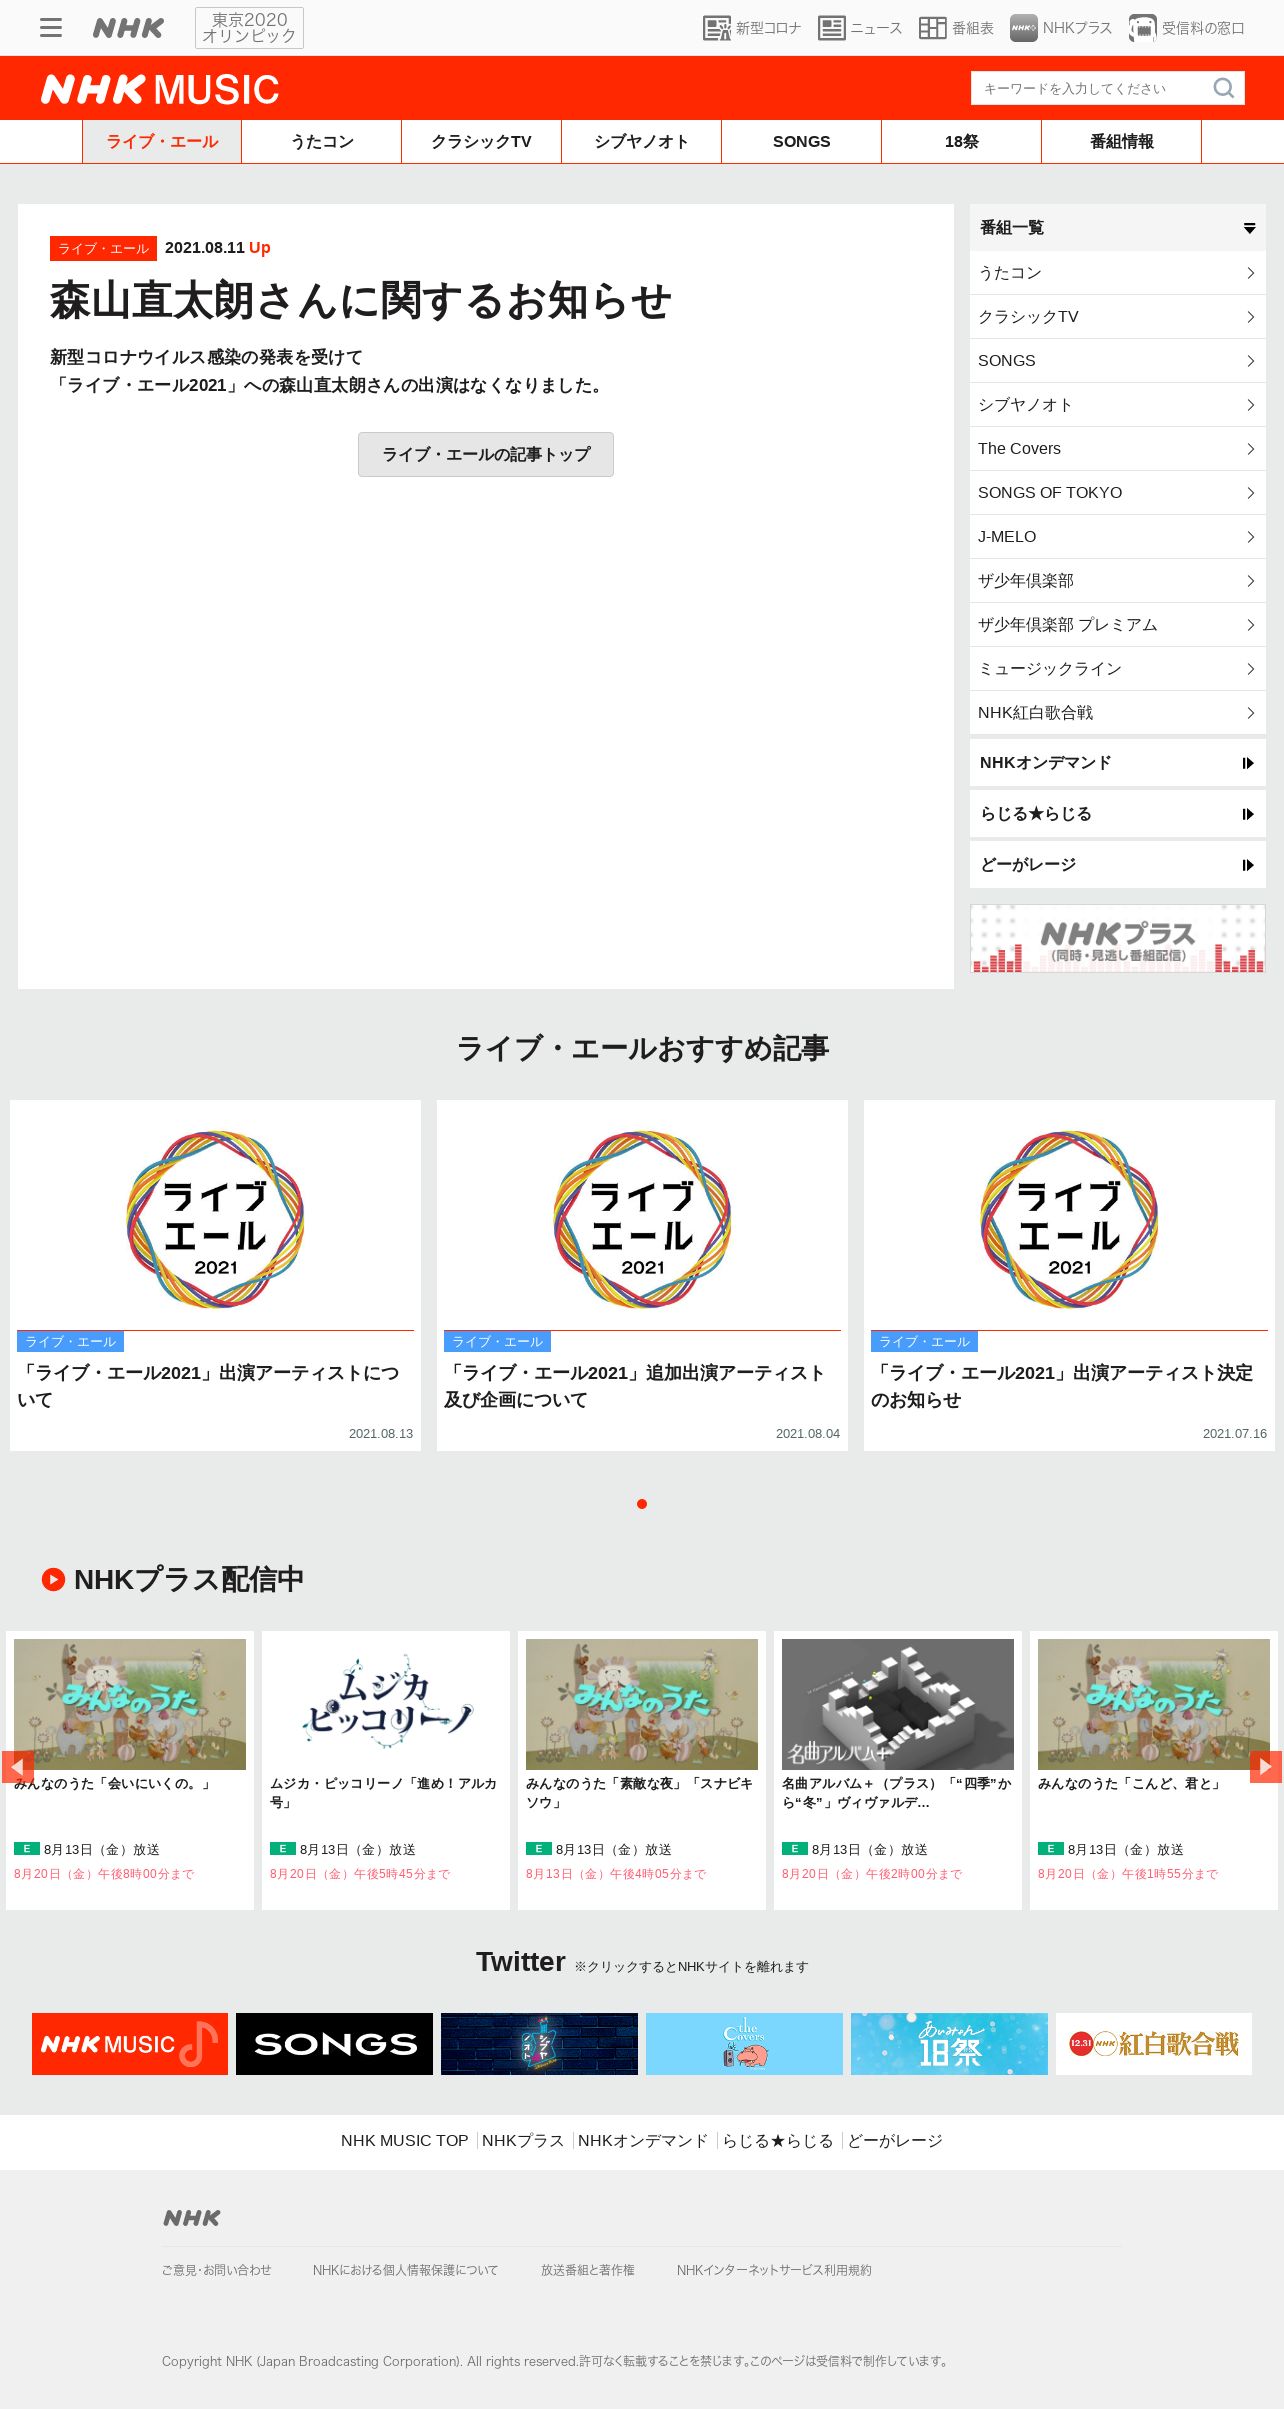Screen dimensions: 1284x2409
Task: Click the NHKプラス sidebar banner
Action: (x=1118, y=939)
